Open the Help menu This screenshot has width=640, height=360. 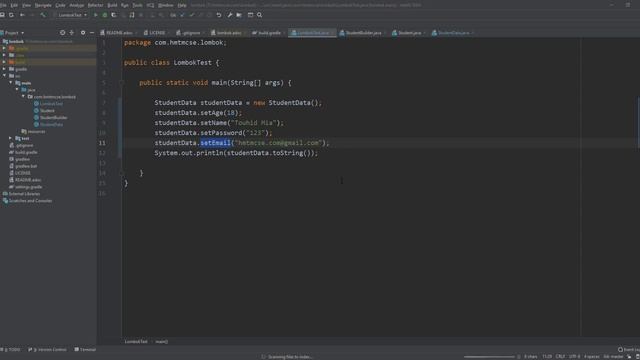click(x=182, y=5)
